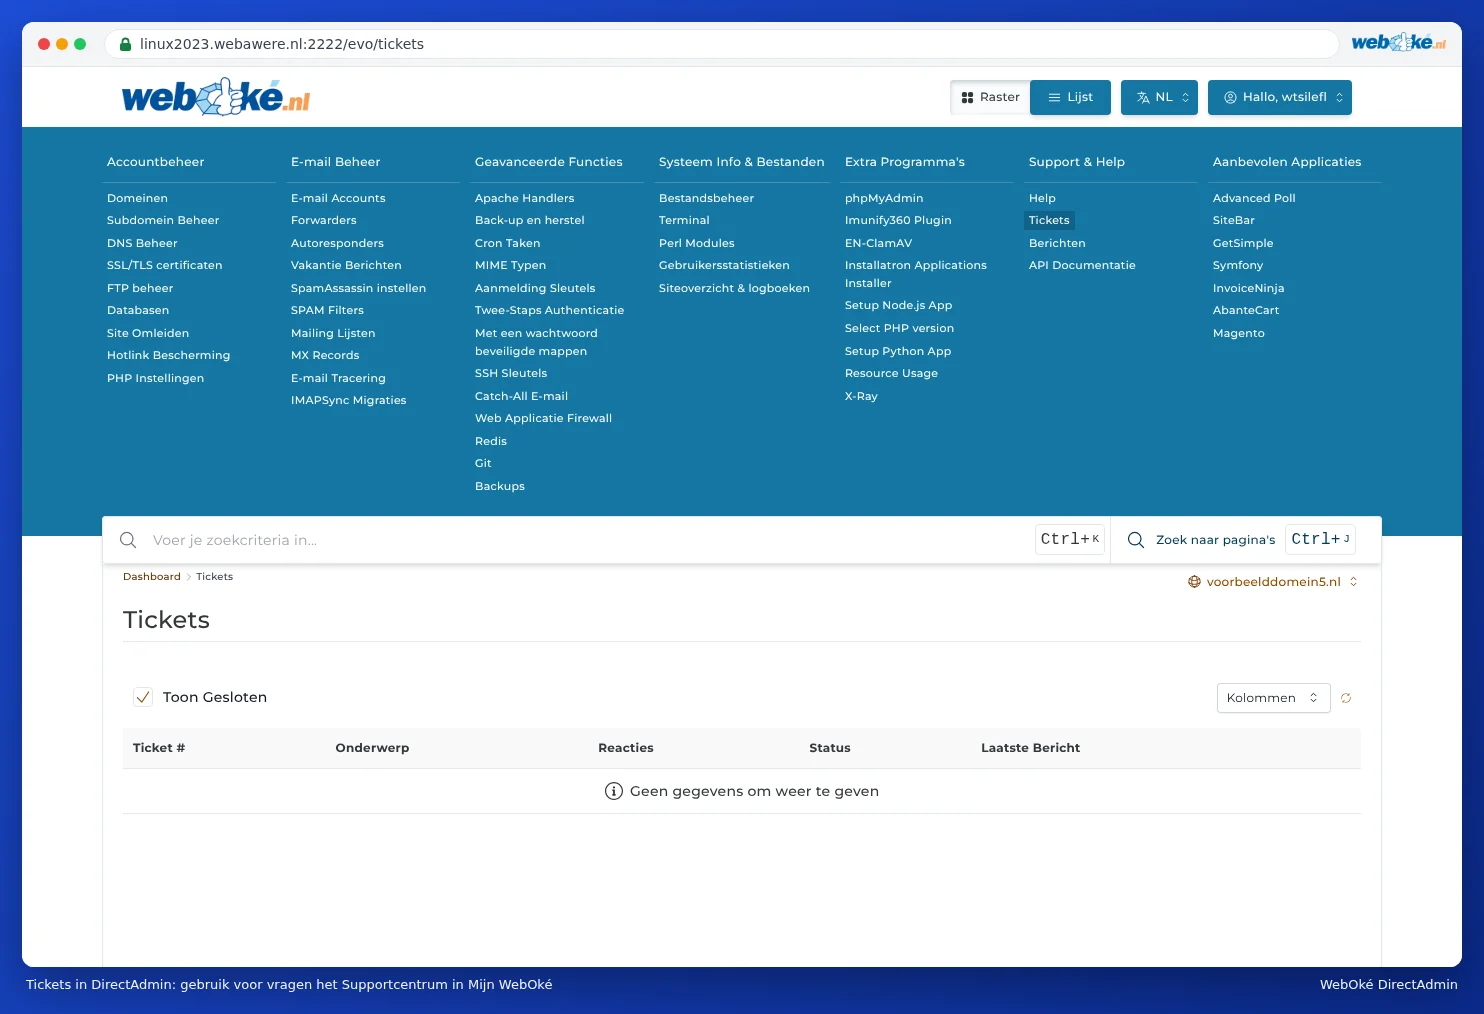Screen dimensions: 1484x1014
Task: Open the Hallo, wtsilefl user menu
Action: (1280, 97)
